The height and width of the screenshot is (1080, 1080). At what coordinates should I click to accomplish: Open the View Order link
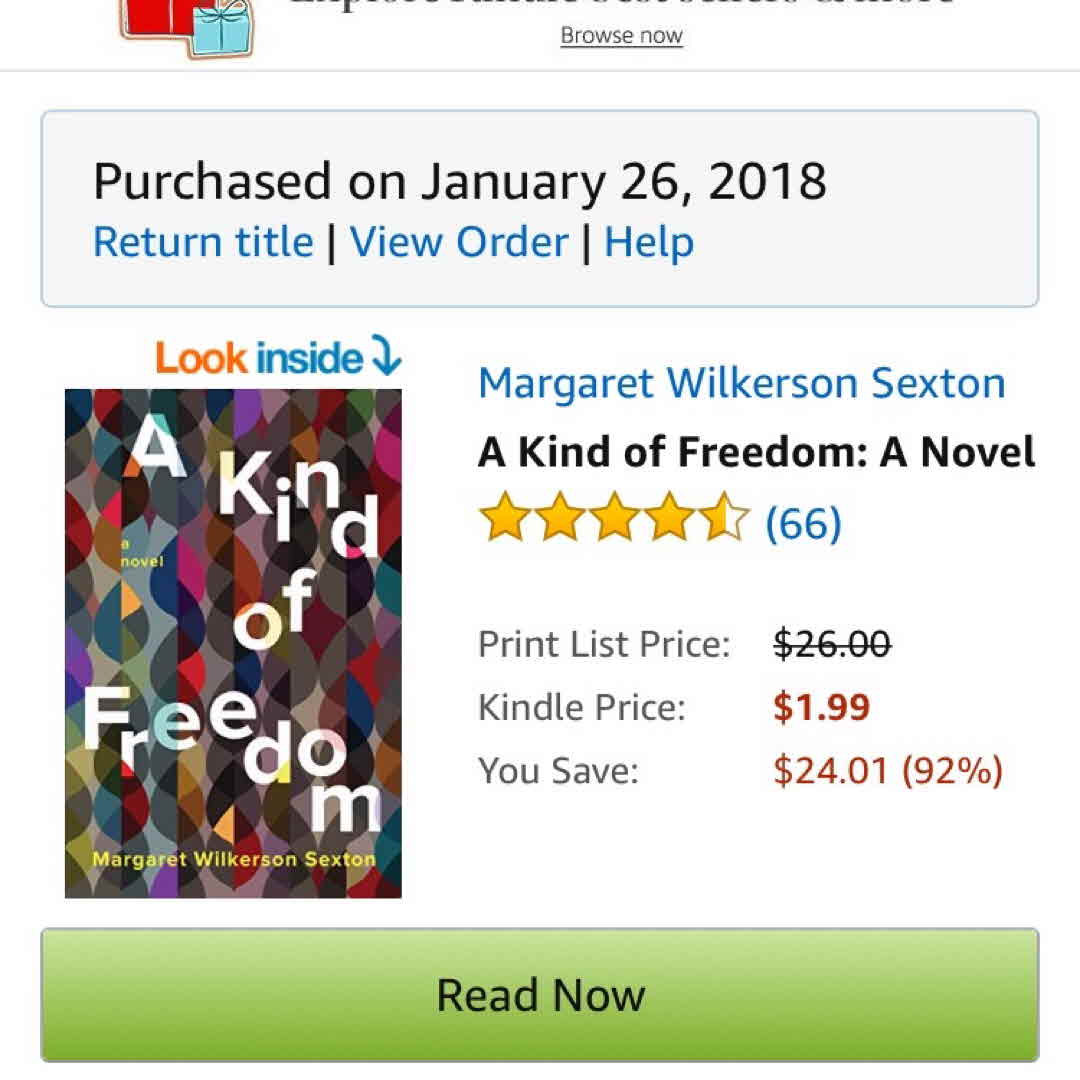[x=459, y=242]
